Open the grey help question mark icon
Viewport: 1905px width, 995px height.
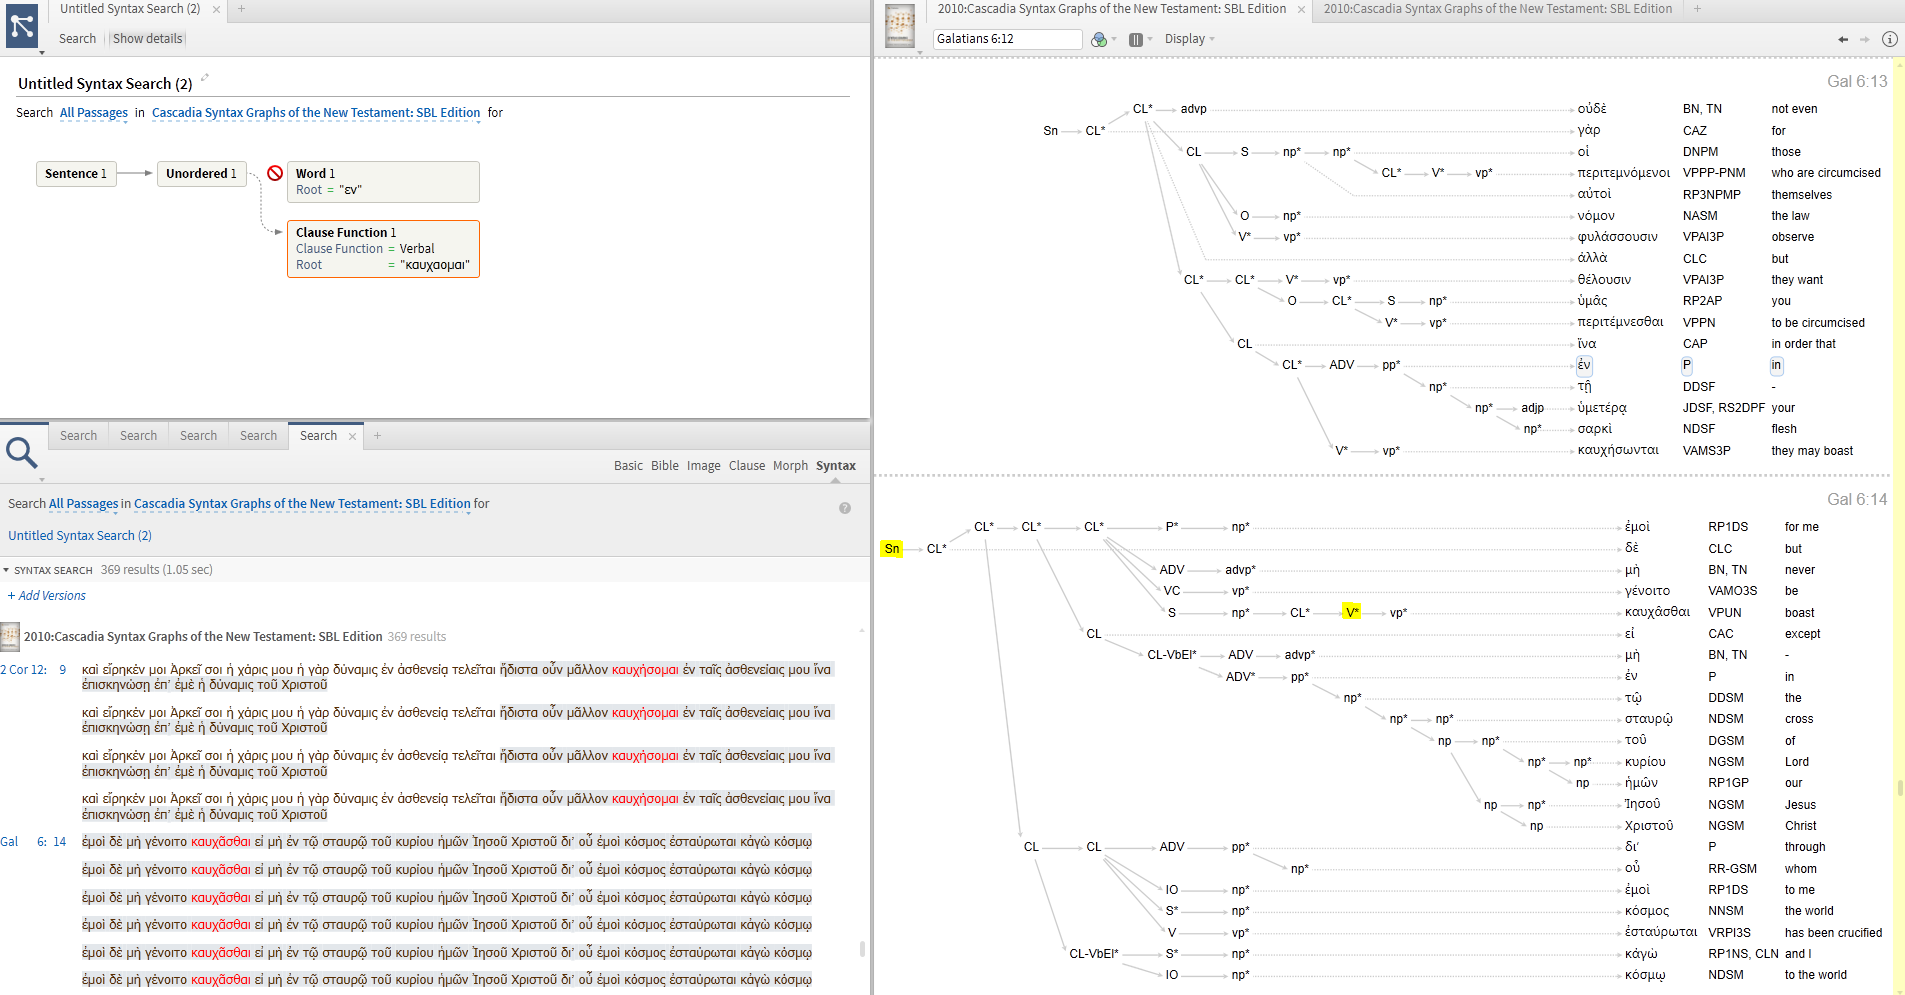coord(845,508)
